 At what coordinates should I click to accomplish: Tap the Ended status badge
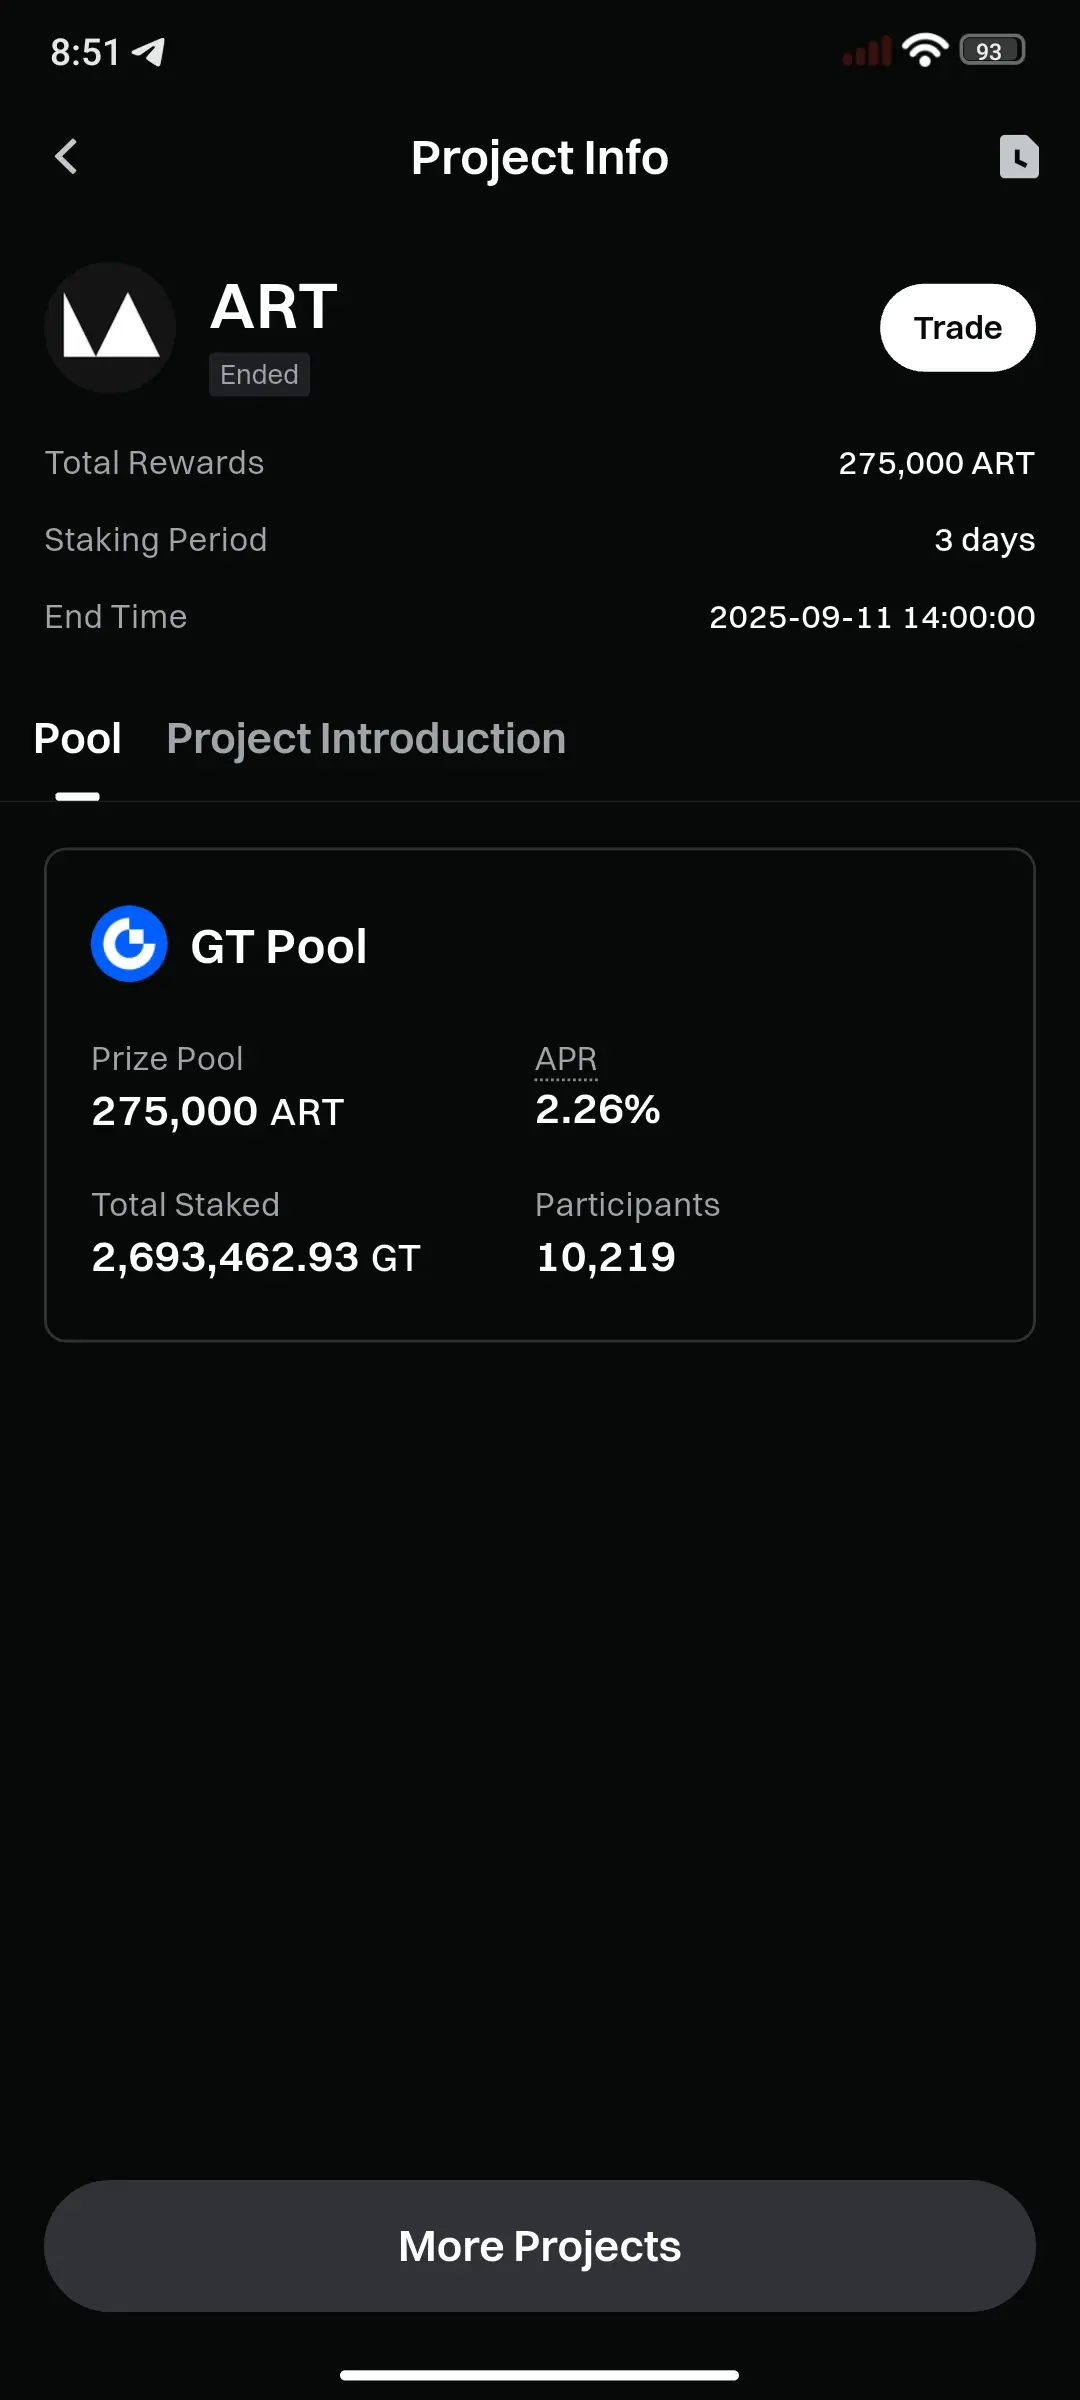pos(259,375)
